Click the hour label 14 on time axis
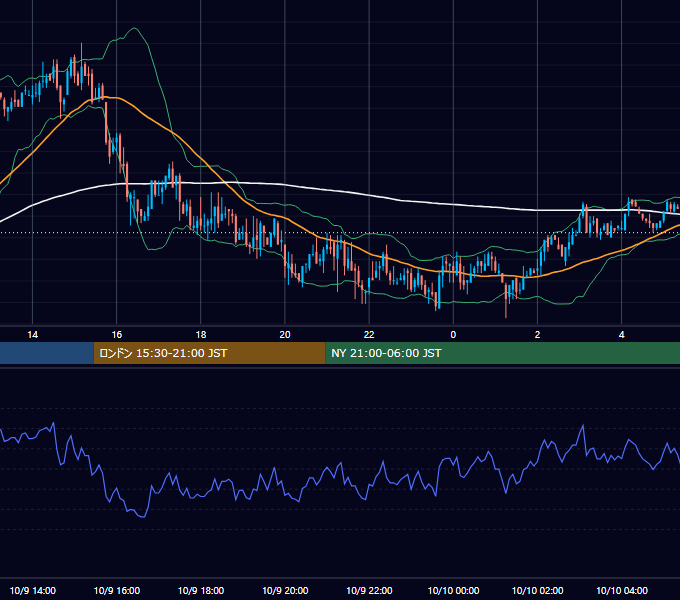Viewport: 680px width, 600px height. [33, 334]
